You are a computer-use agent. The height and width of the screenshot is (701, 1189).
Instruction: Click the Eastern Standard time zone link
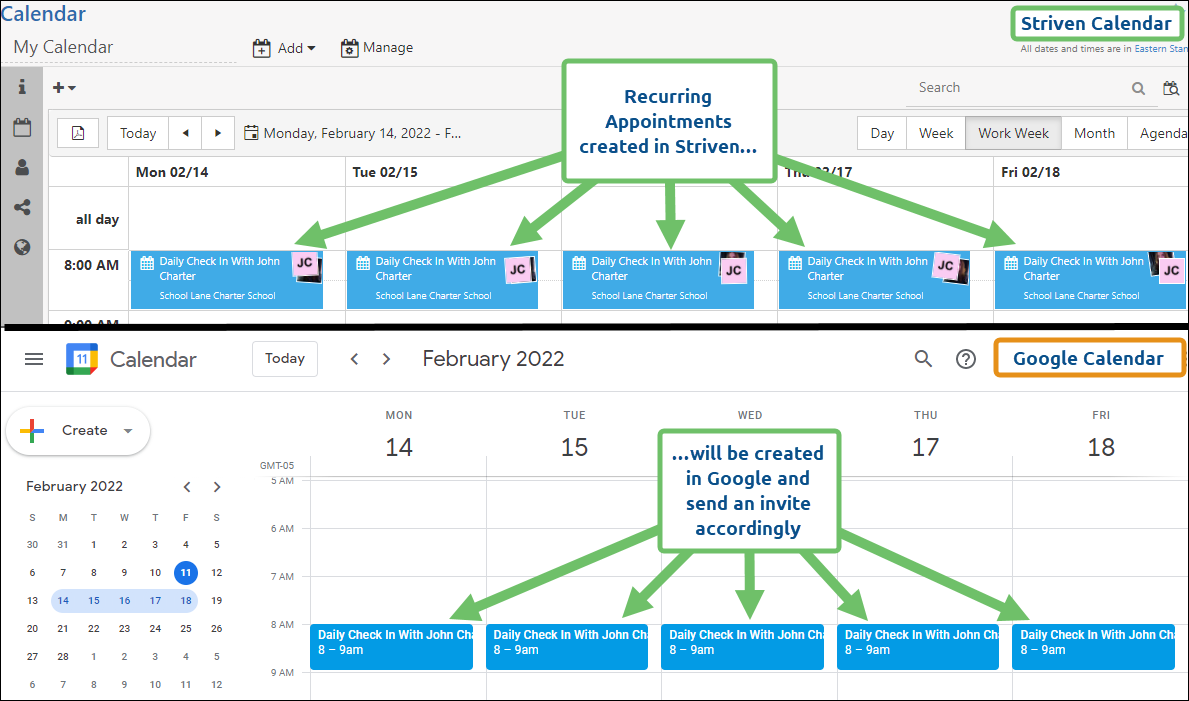point(1161,49)
